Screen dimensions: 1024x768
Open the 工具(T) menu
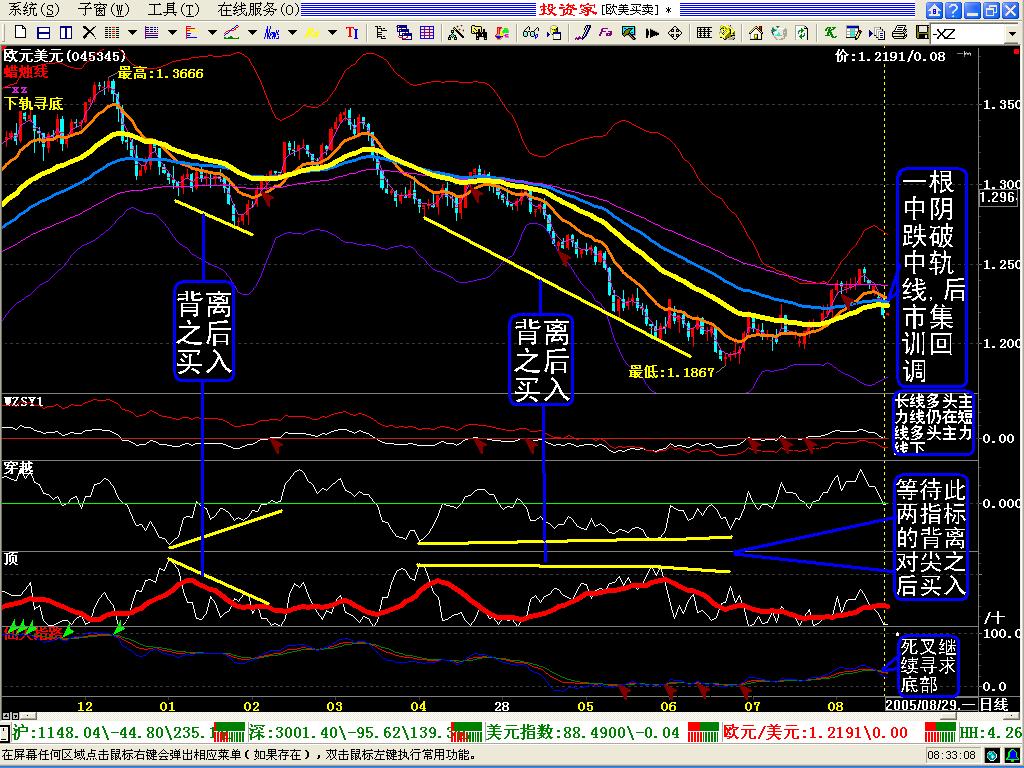(174, 10)
